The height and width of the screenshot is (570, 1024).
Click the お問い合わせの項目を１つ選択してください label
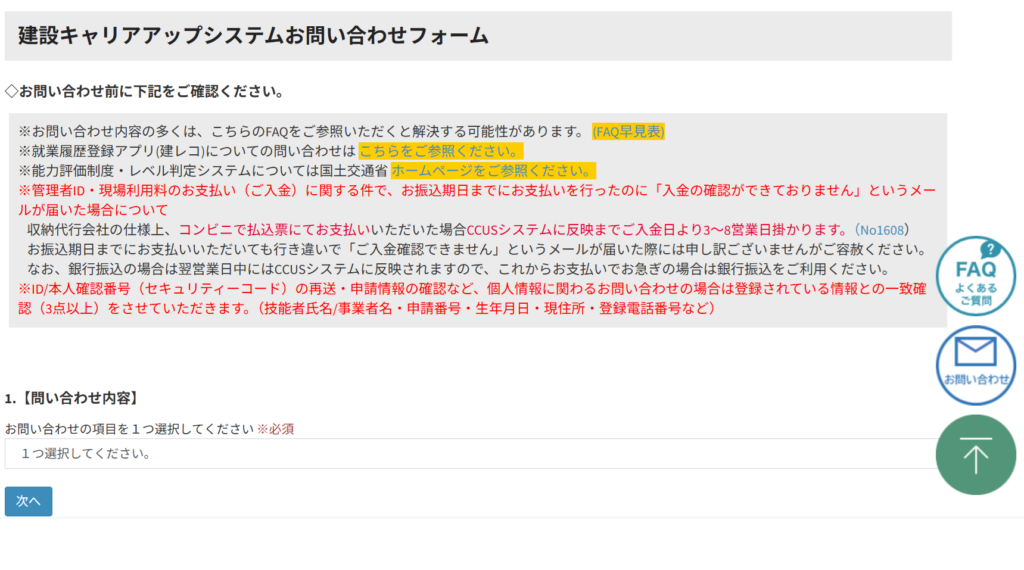(129, 429)
